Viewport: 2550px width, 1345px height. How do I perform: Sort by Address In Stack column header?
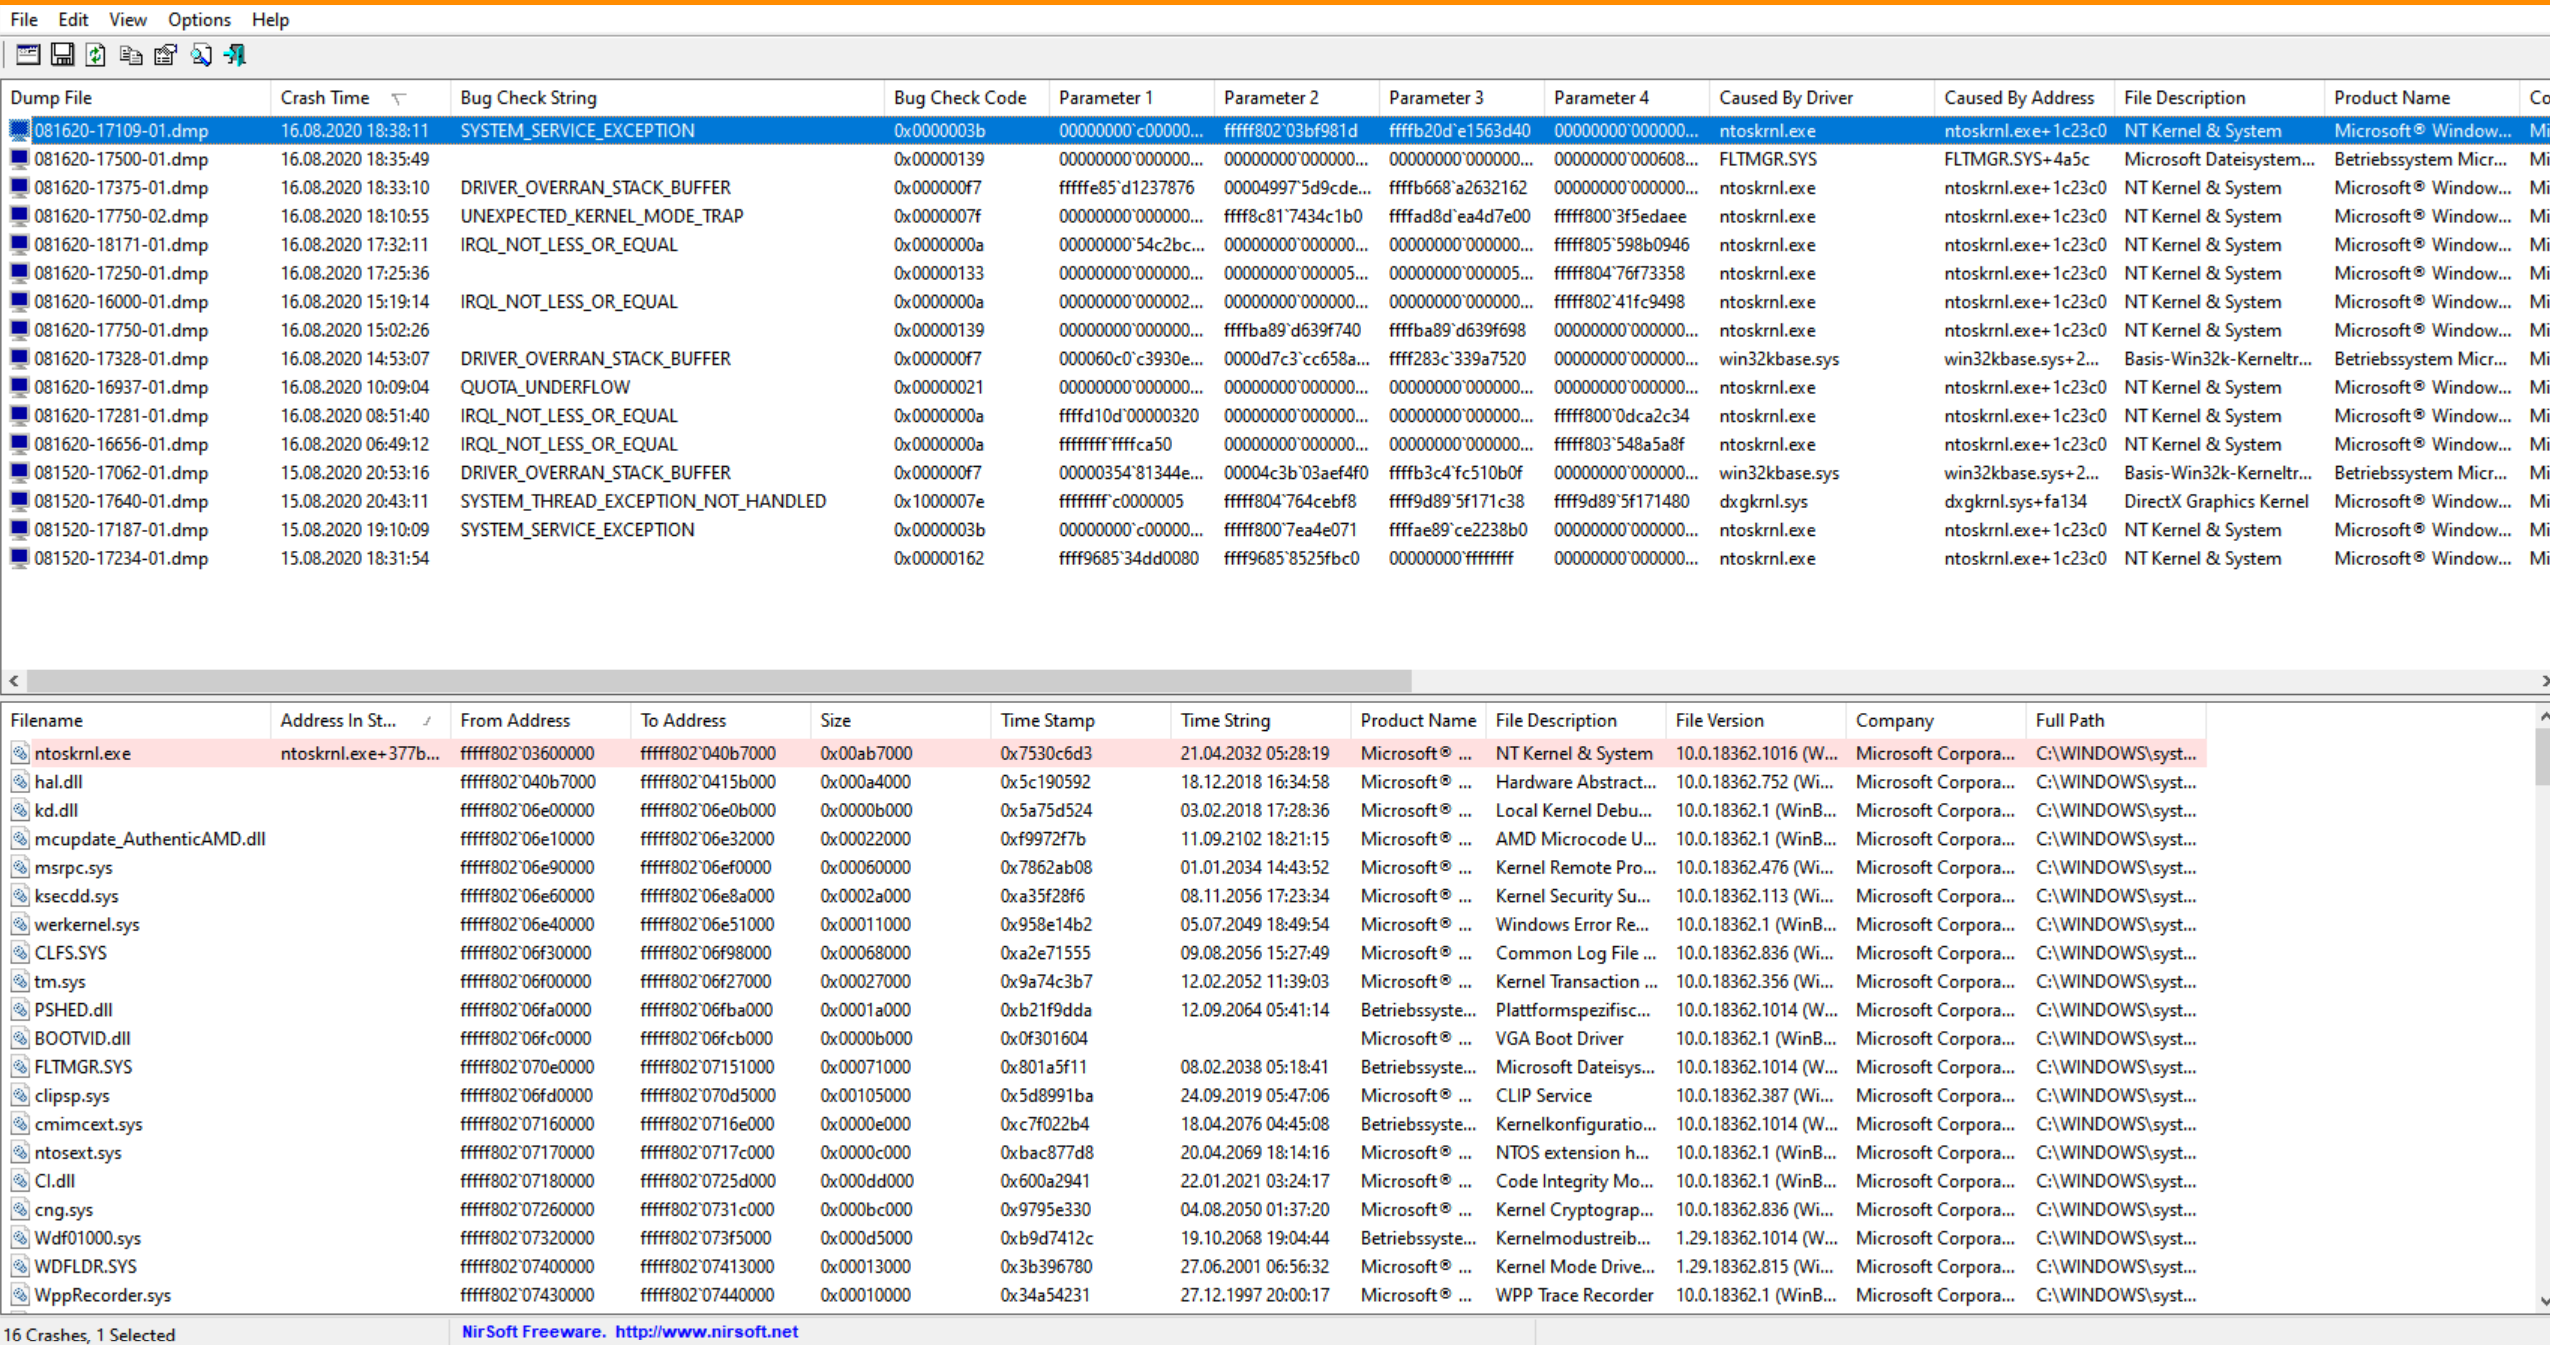338,721
